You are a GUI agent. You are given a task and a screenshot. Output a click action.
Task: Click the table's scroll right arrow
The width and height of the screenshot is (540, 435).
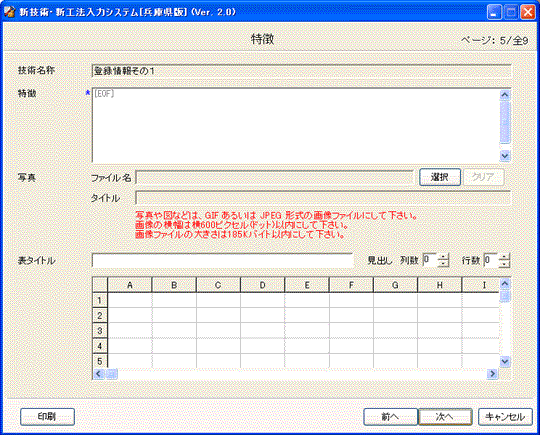(492, 374)
